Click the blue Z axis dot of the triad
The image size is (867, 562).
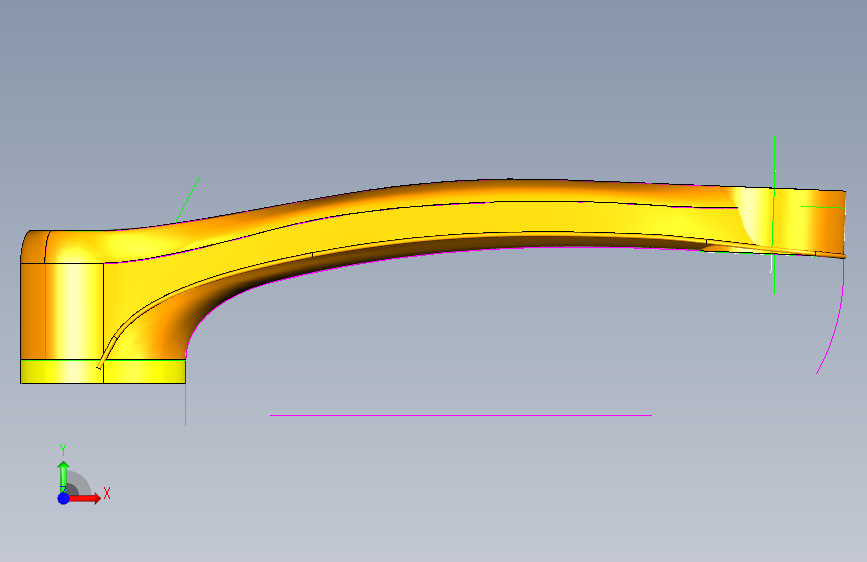63,498
